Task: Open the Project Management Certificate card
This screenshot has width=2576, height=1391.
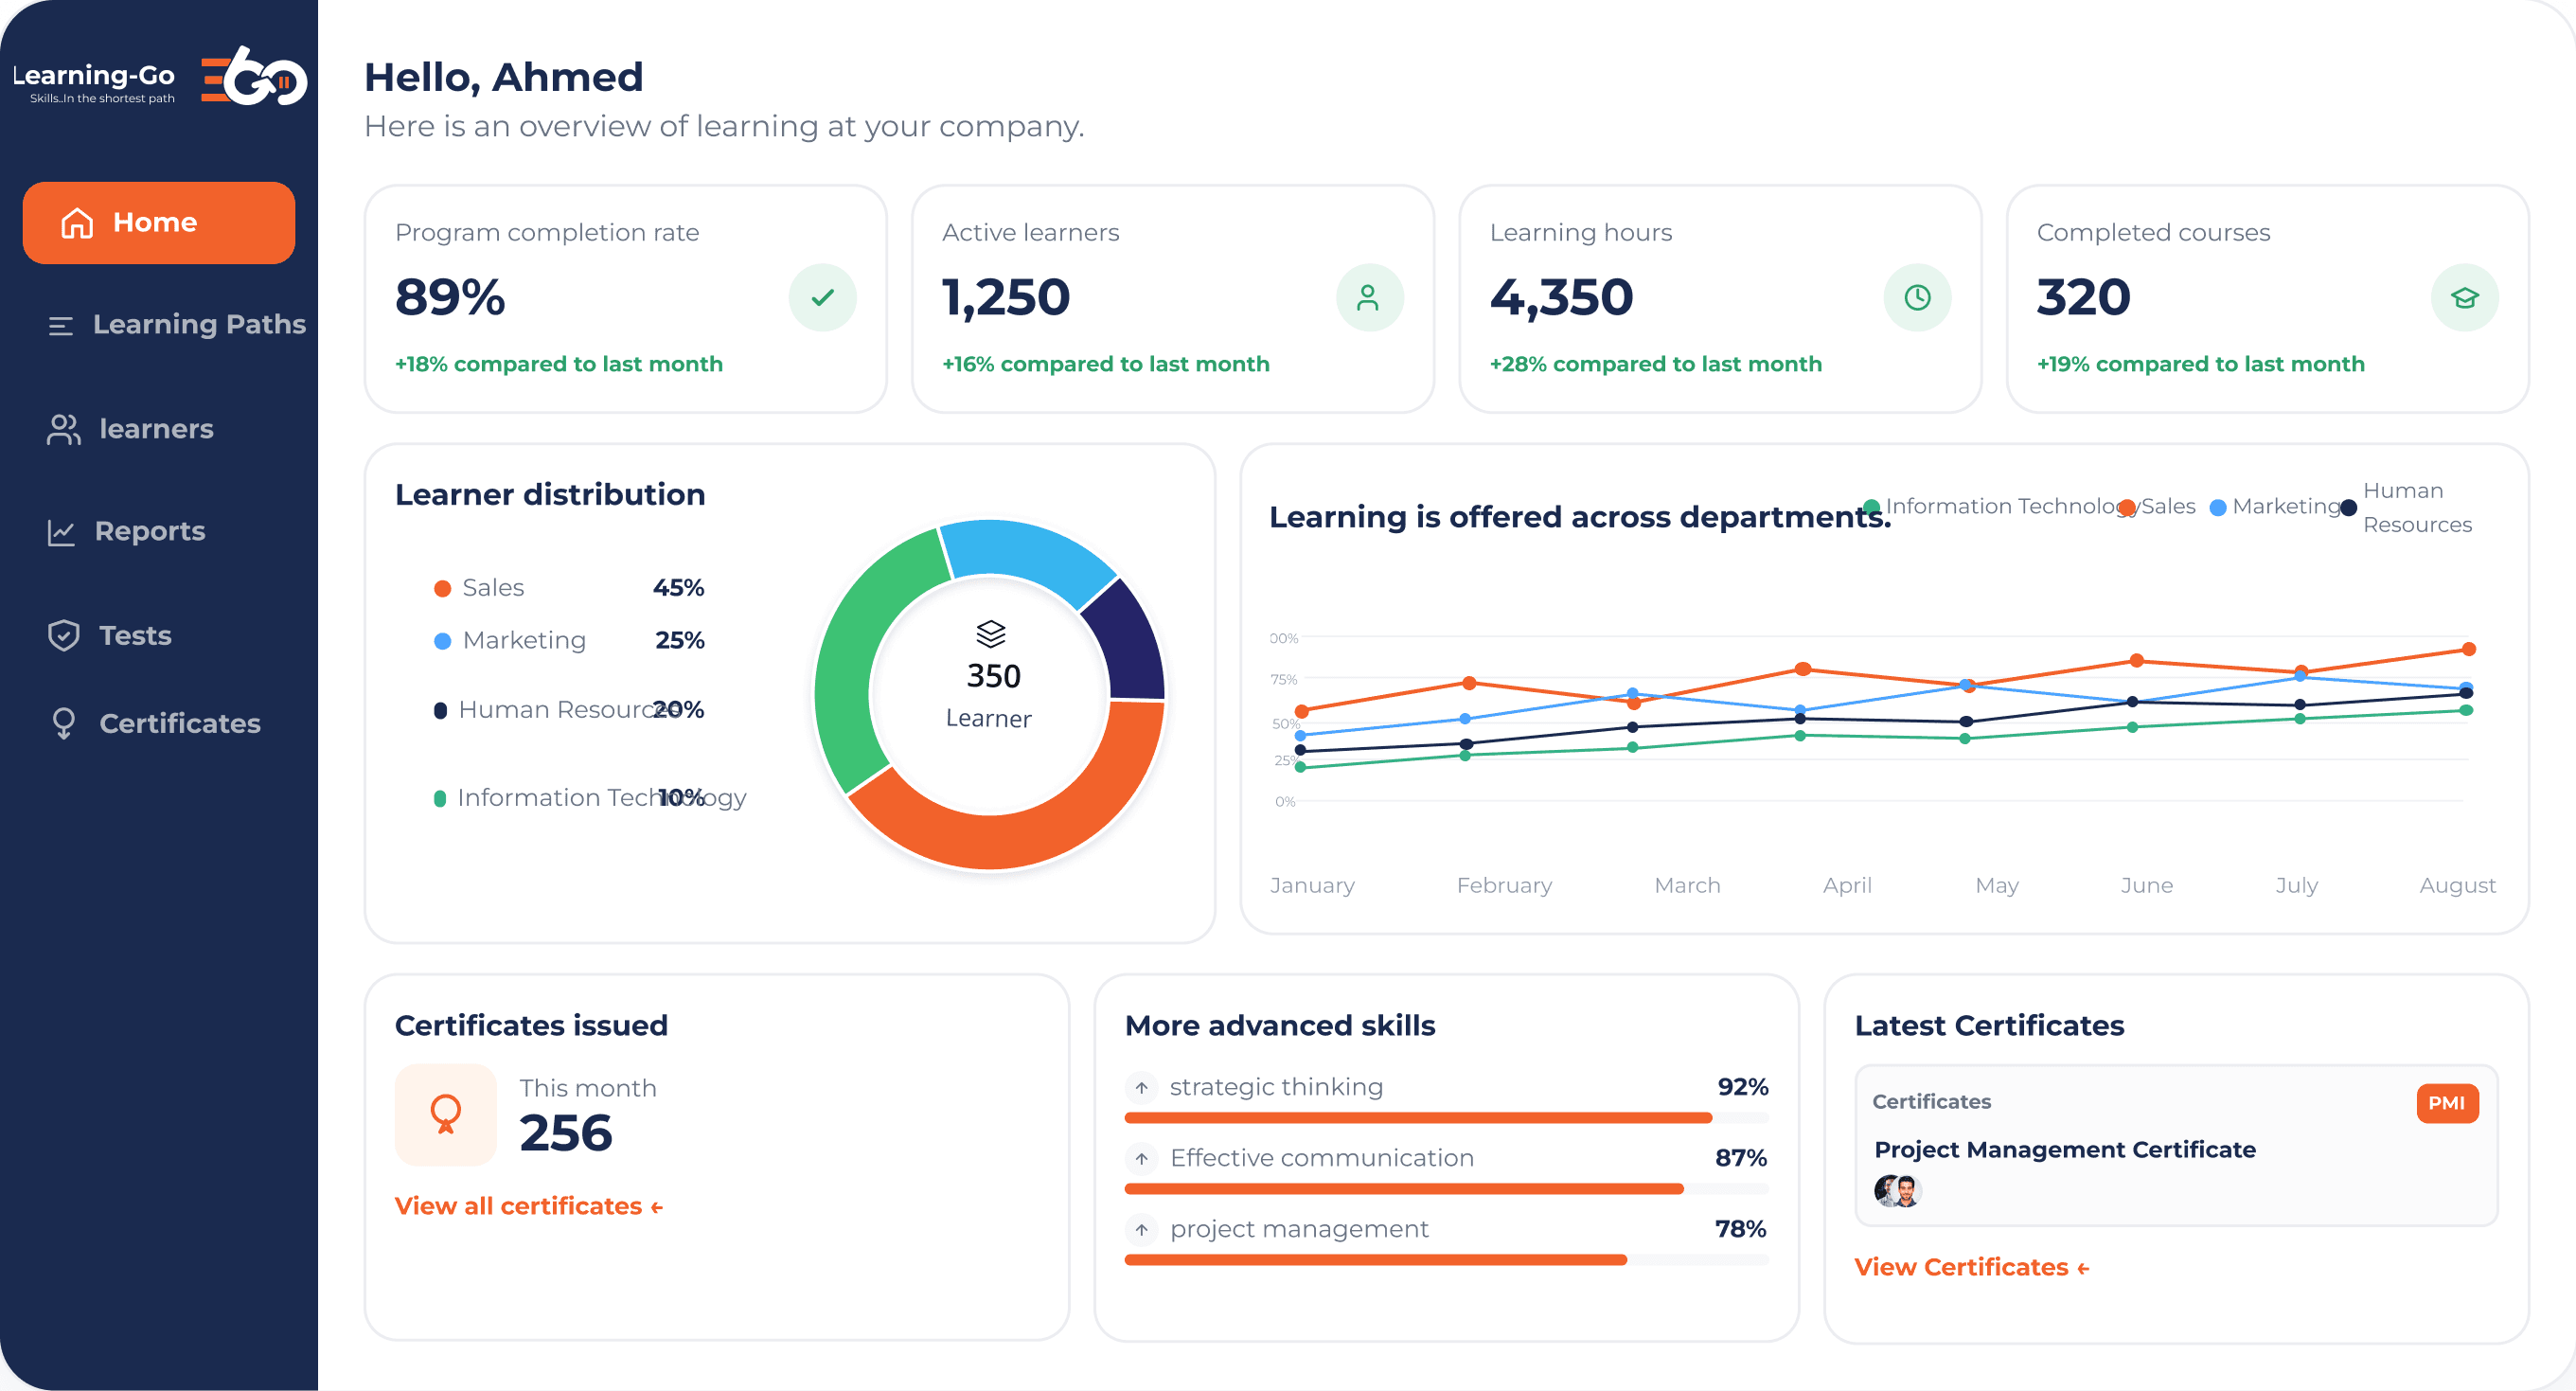Action: tap(2176, 1146)
